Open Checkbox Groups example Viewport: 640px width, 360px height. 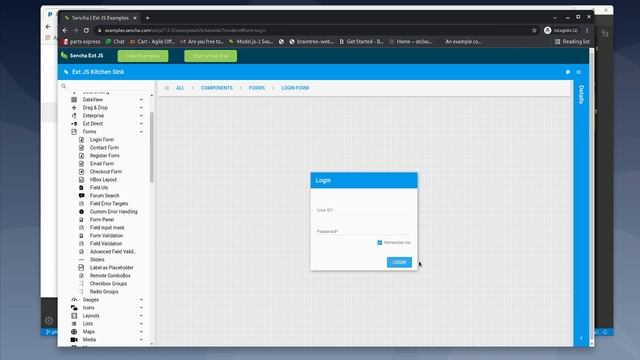(108, 284)
